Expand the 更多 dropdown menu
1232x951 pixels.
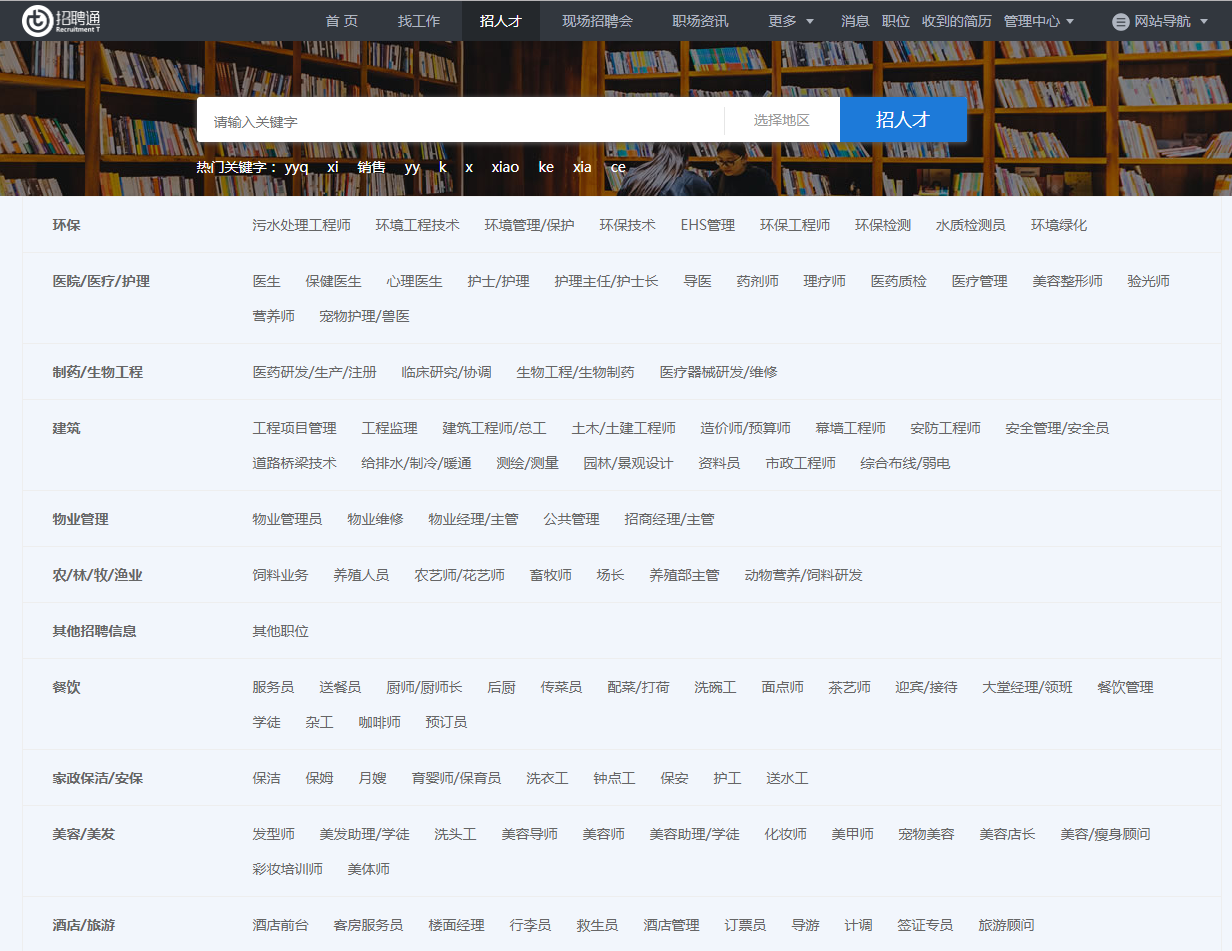coord(790,21)
